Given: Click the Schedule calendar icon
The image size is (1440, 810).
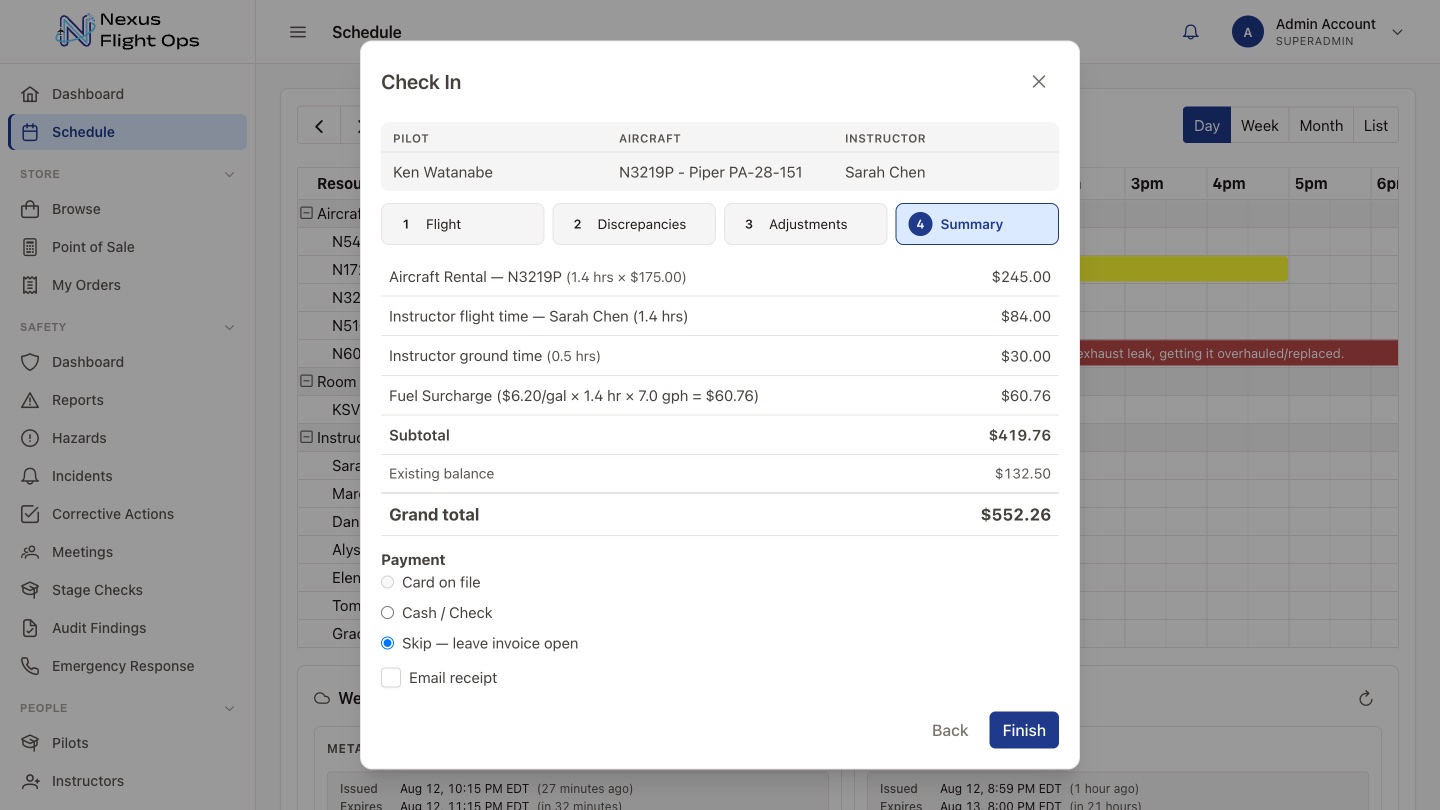Looking at the screenshot, I should [x=31, y=132].
